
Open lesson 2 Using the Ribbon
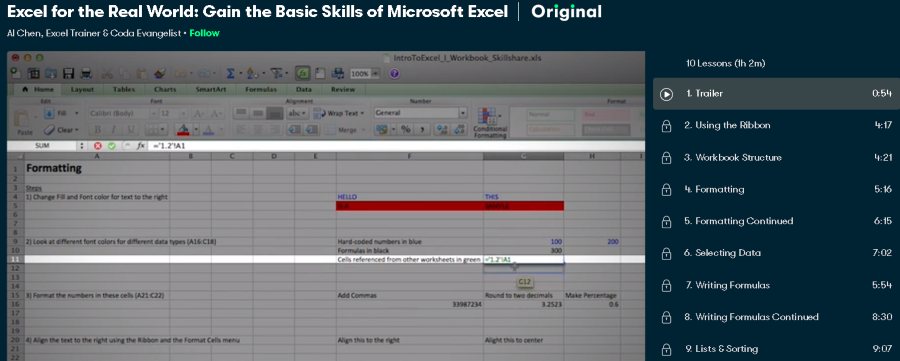[x=776, y=126]
